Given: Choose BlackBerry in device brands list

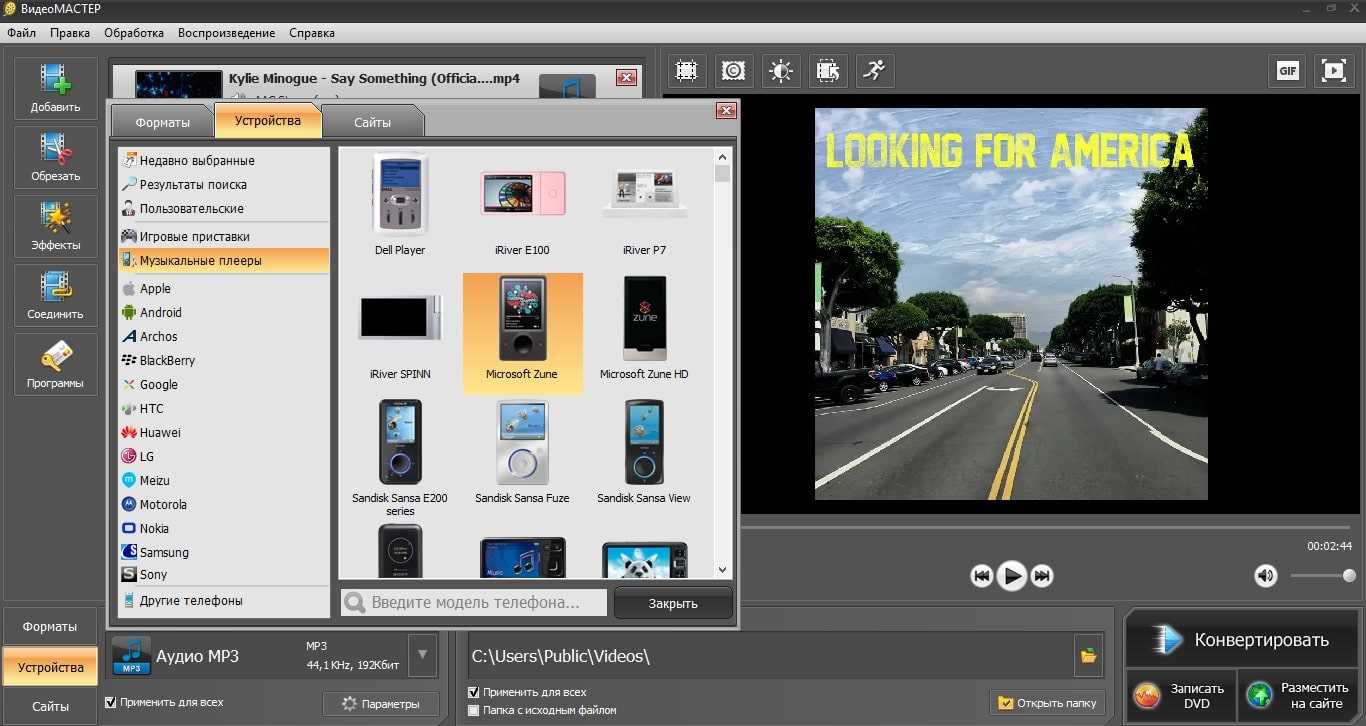Looking at the screenshot, I should pos(224,360).
